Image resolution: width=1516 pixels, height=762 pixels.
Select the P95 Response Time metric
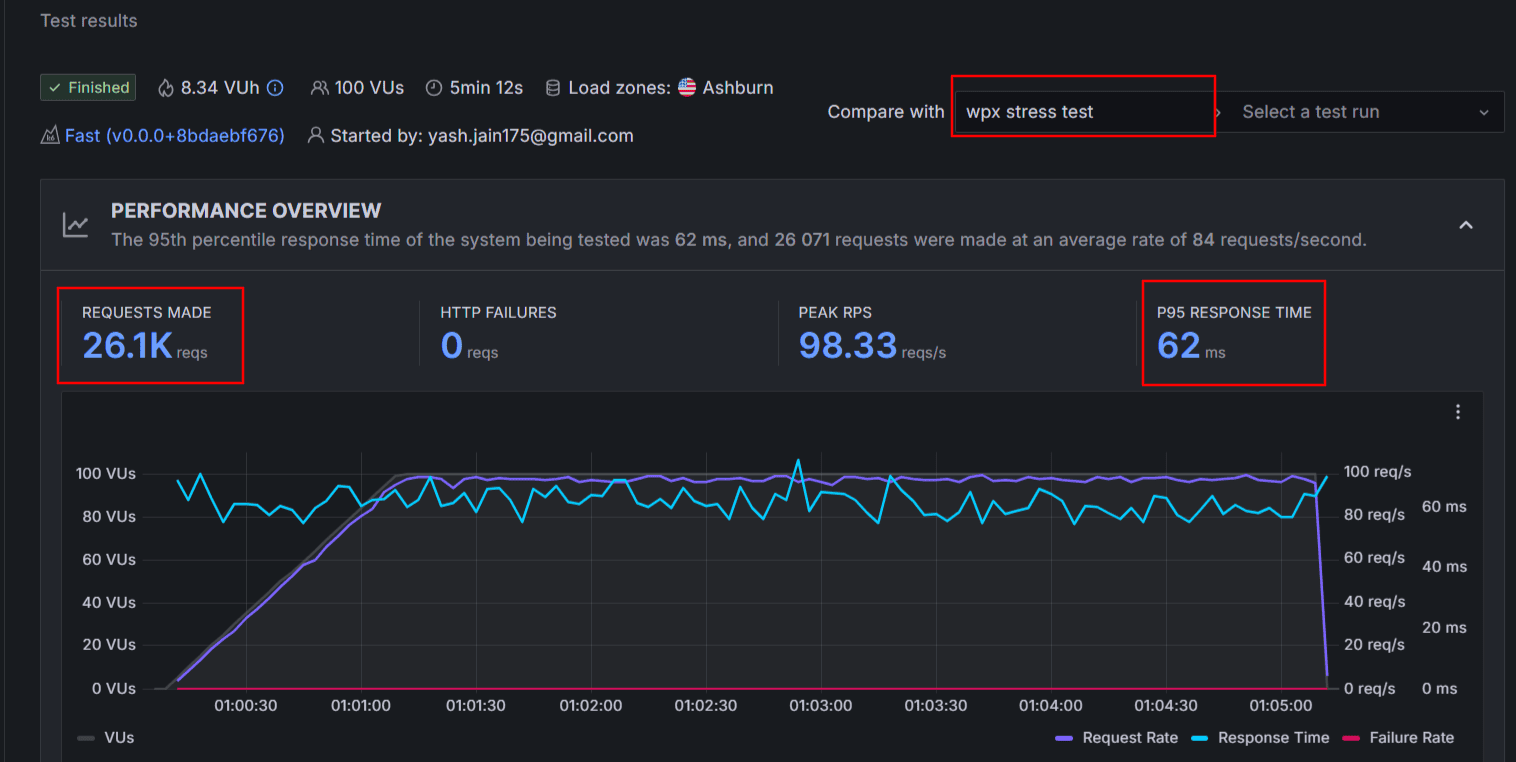(1233, 334)
